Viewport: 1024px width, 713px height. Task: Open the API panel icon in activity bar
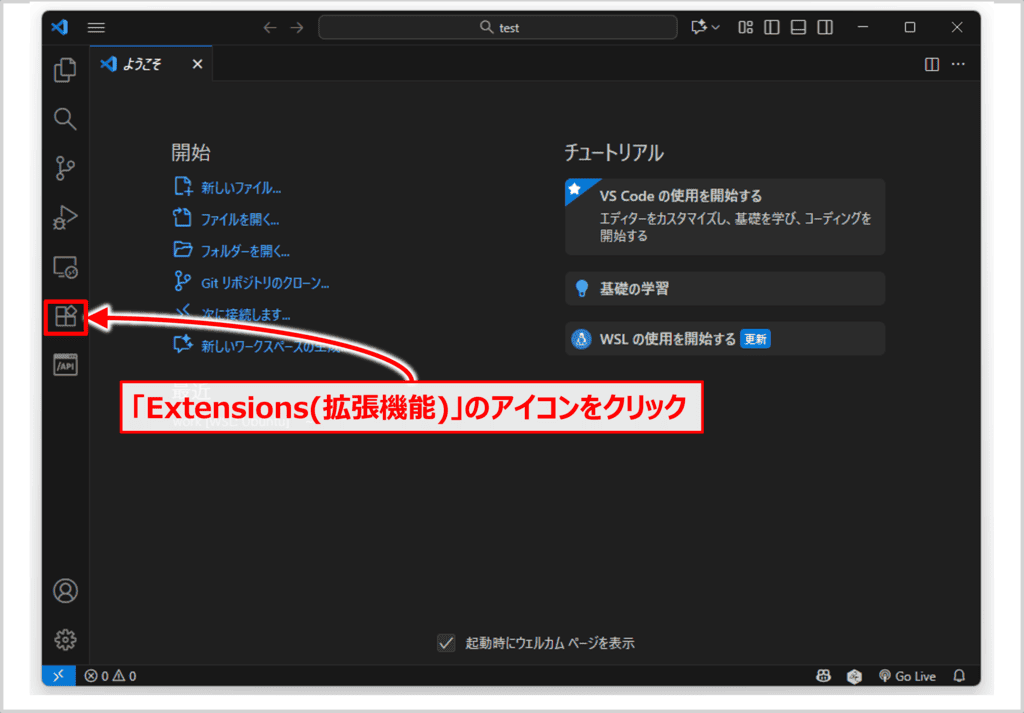pos(66,366)
